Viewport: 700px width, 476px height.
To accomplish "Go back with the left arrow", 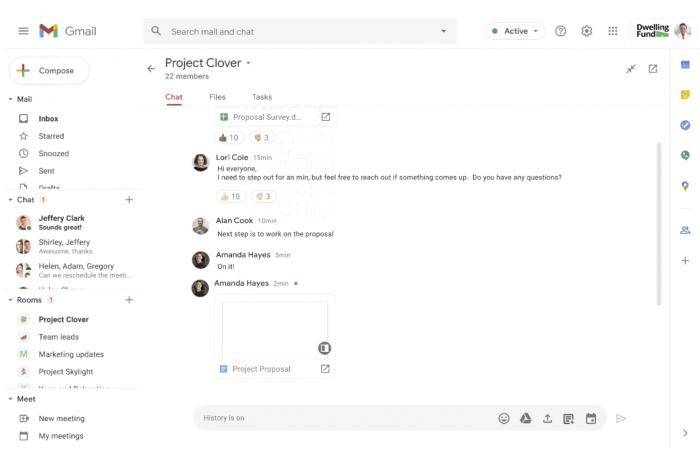I will pyautogui.click(x=151, y=68).
